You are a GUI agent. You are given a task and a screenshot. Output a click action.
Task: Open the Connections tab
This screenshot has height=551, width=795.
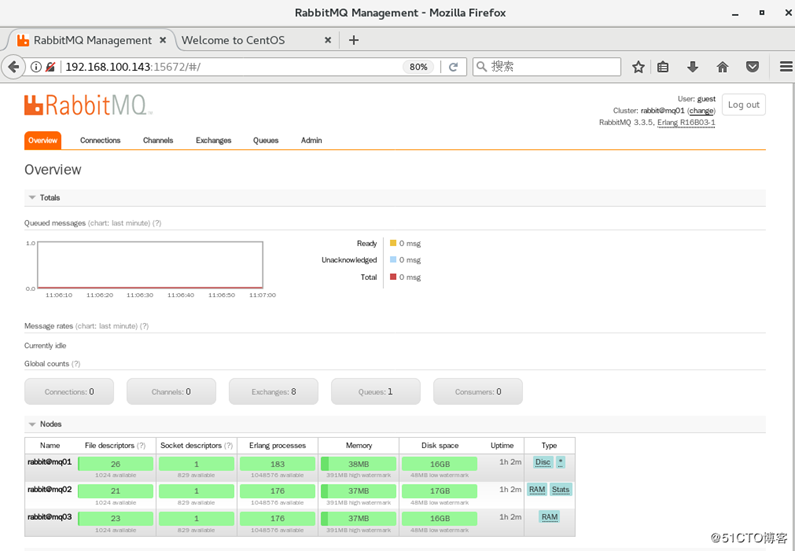(x=100, y=140)
